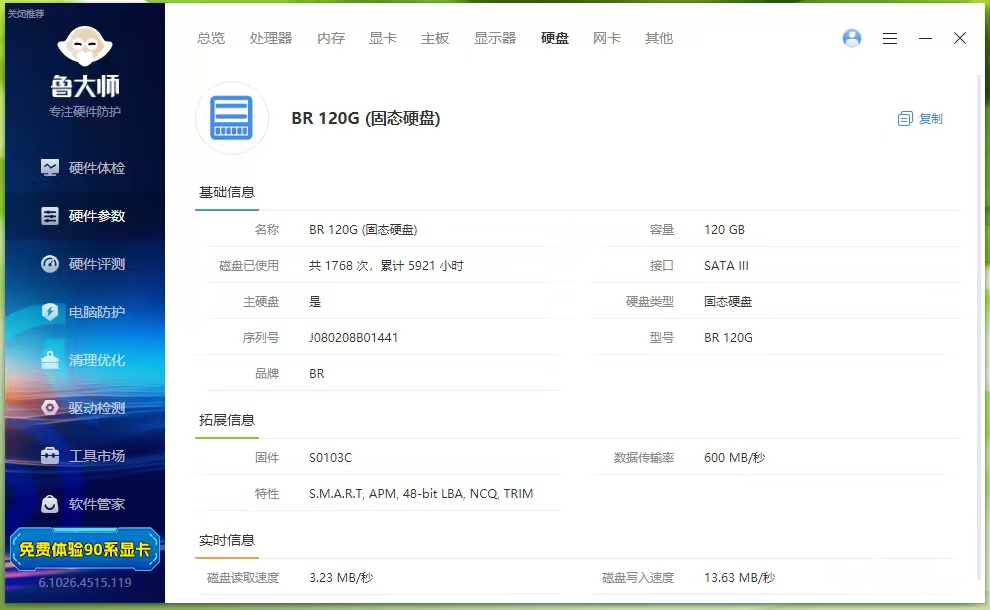Viewport: 990px width, 610px height.
Task: Click the 电脑防护 shield icon
Action: pyautogui.click(x=50, y=312)
